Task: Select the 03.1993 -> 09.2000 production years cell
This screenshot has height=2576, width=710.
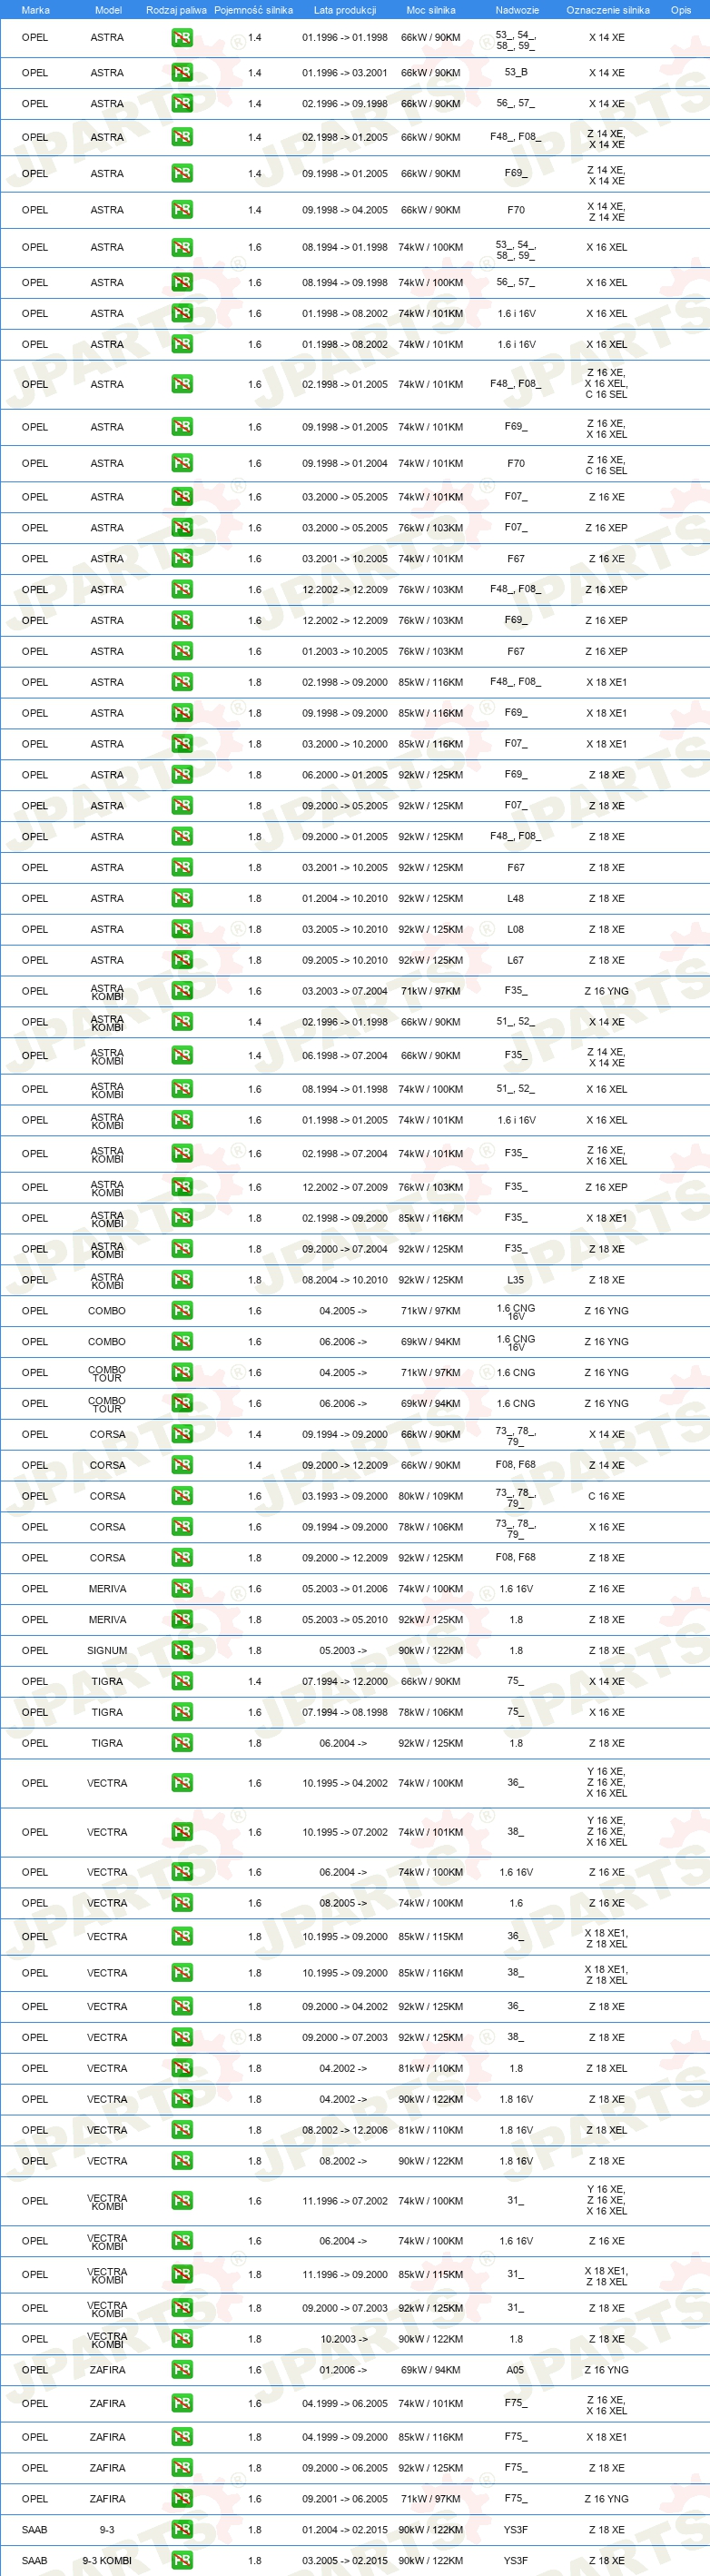Action: [345, 1496]
